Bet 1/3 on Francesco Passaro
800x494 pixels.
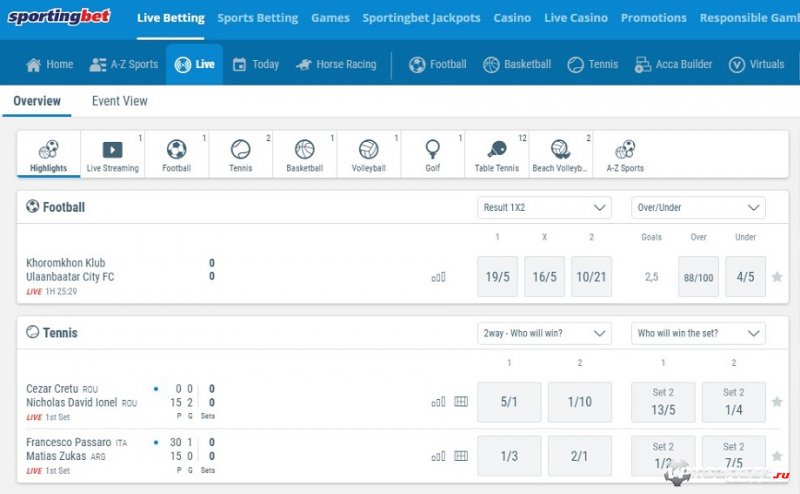tap(509, 456)
